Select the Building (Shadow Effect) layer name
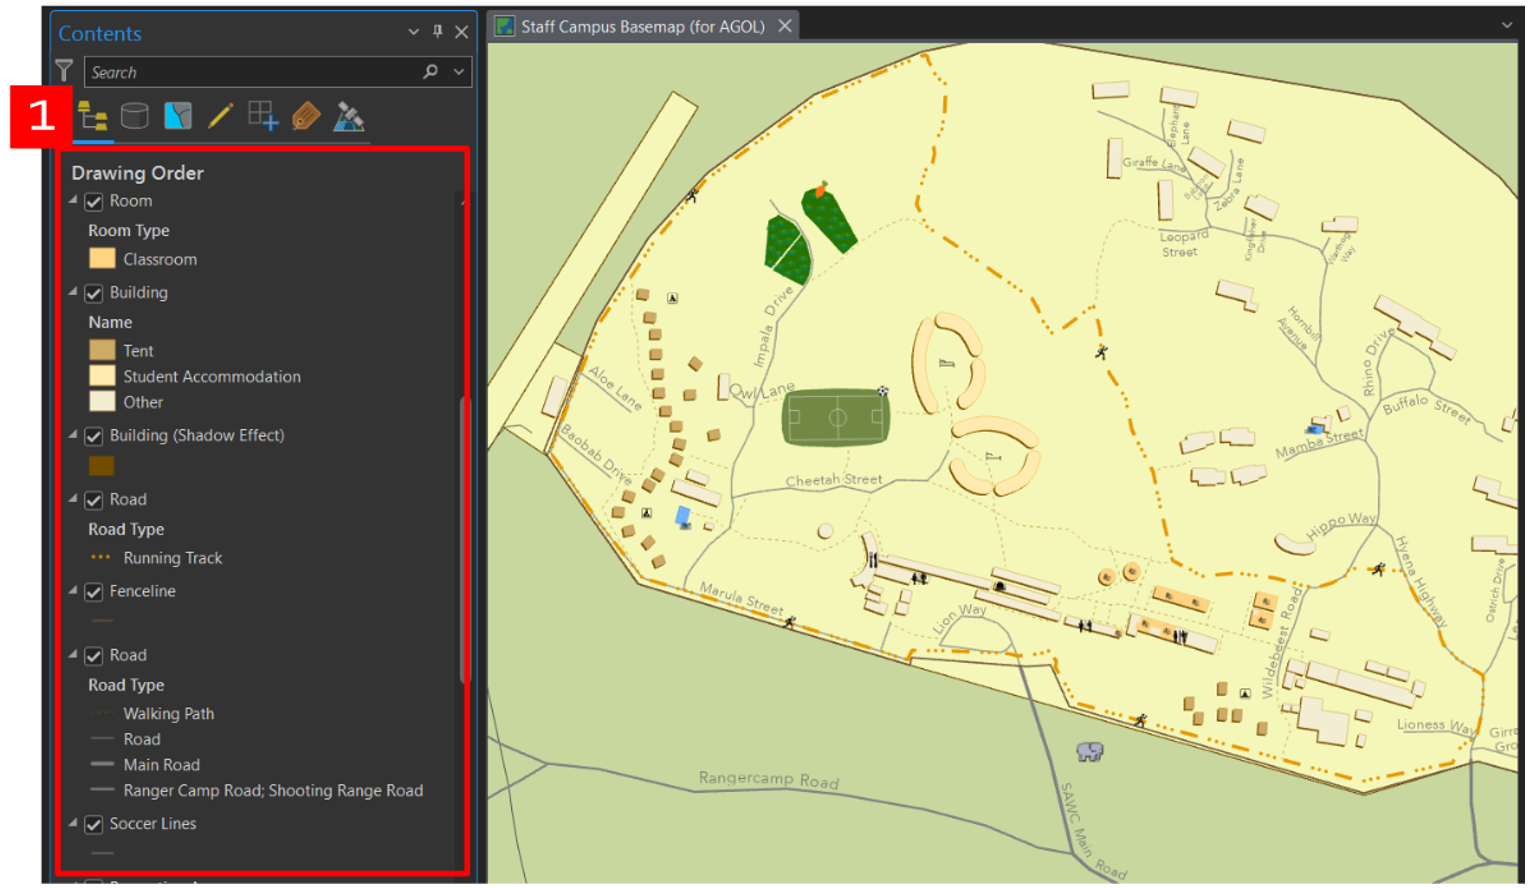 click(197, 435)
